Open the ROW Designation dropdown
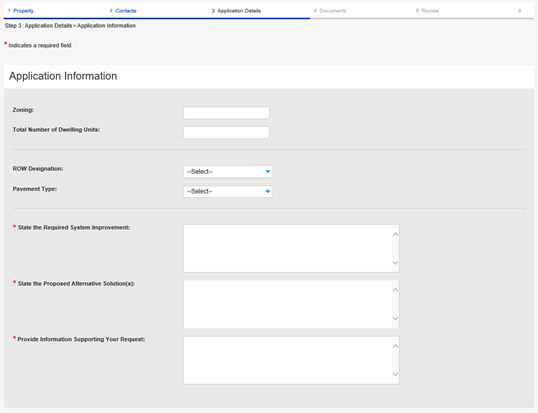538x413 pixels. [x=228, y=172]
